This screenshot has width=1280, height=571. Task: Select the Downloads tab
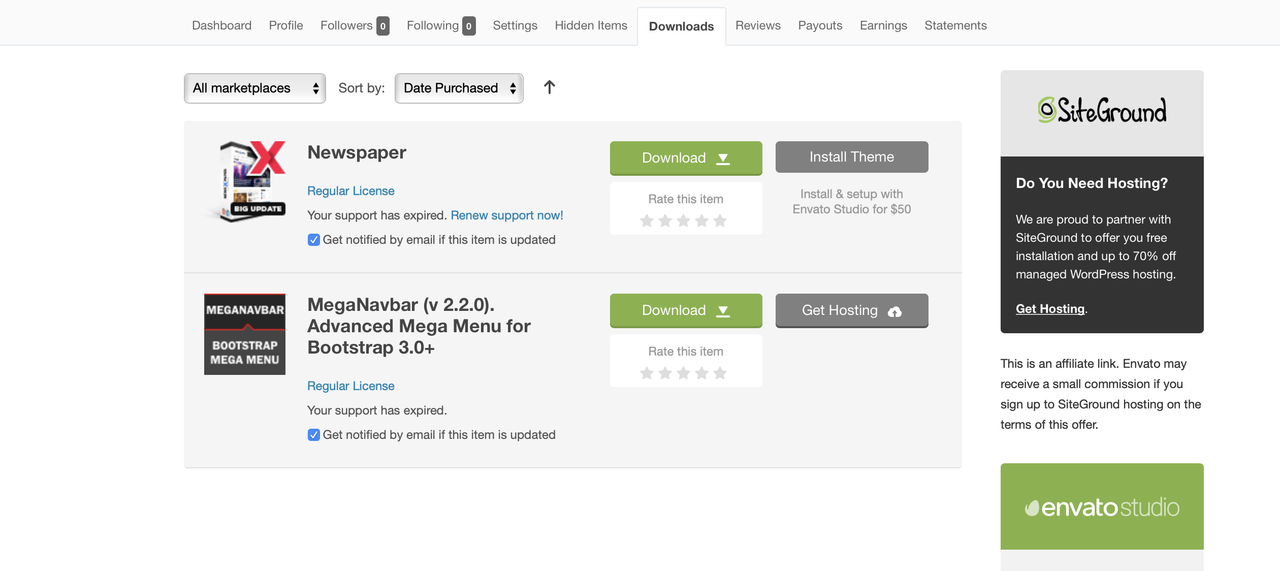click(681, 26)
